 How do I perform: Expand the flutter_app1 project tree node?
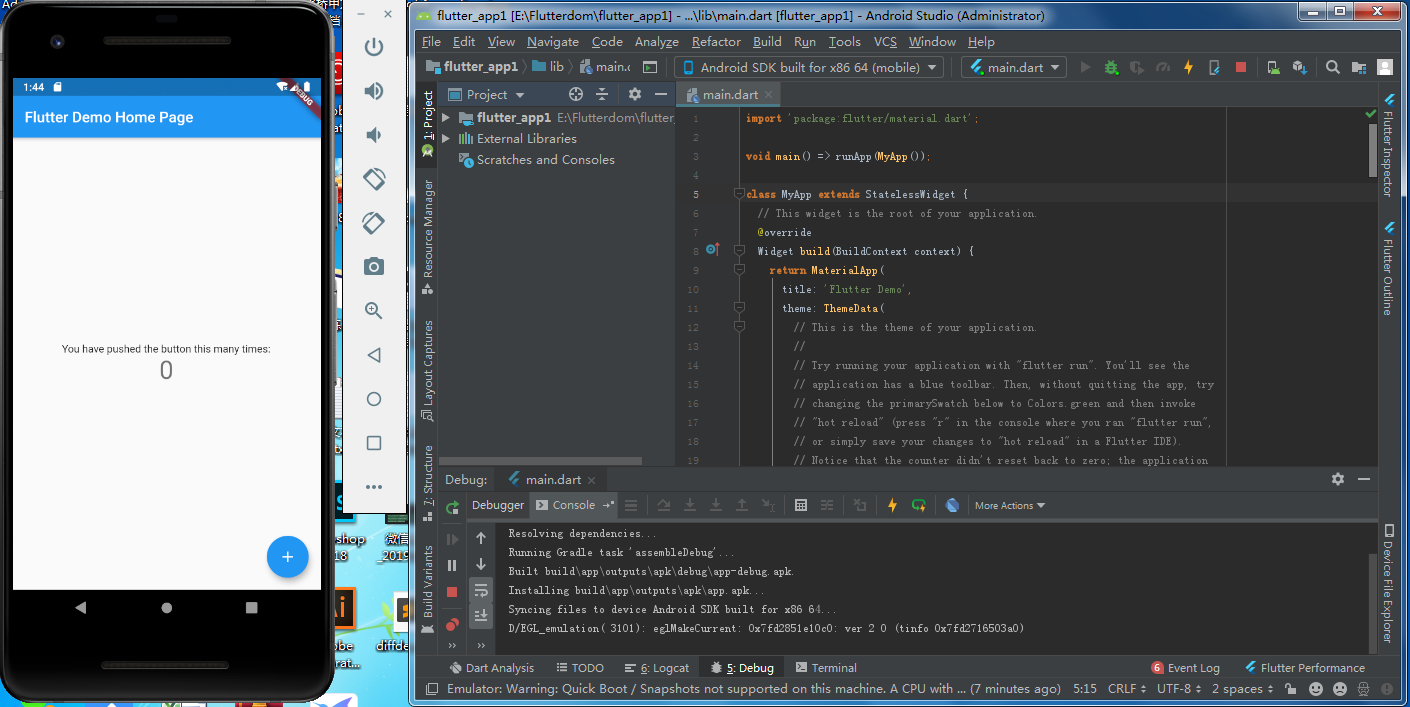(x=446, y=117)
